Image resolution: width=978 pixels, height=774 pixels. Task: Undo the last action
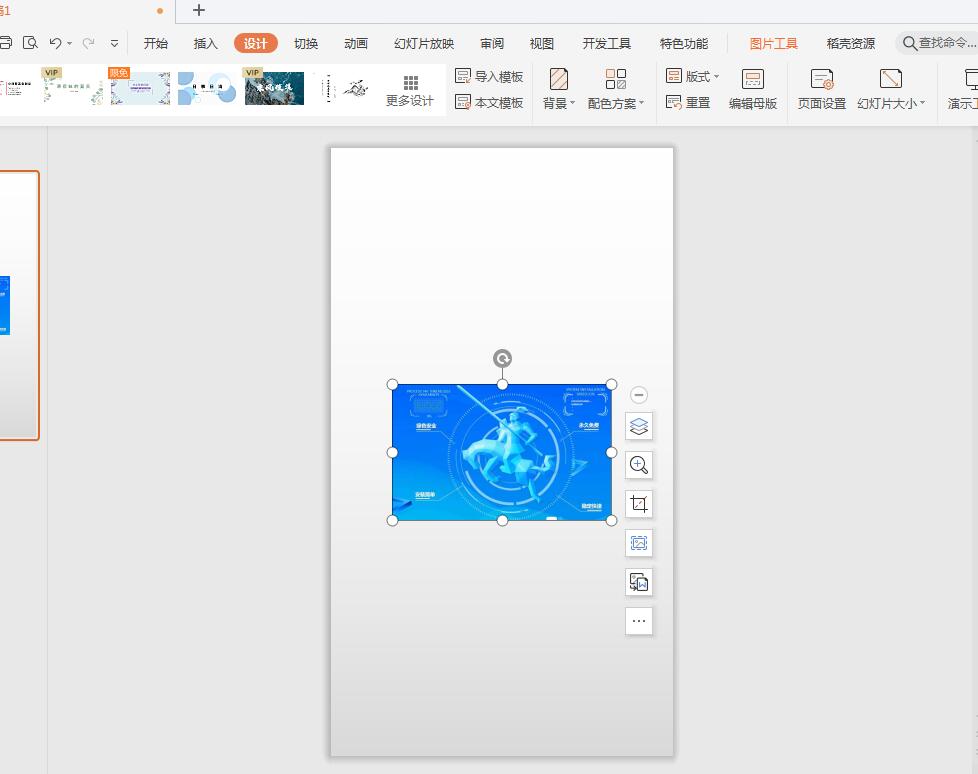pos(56,43)
